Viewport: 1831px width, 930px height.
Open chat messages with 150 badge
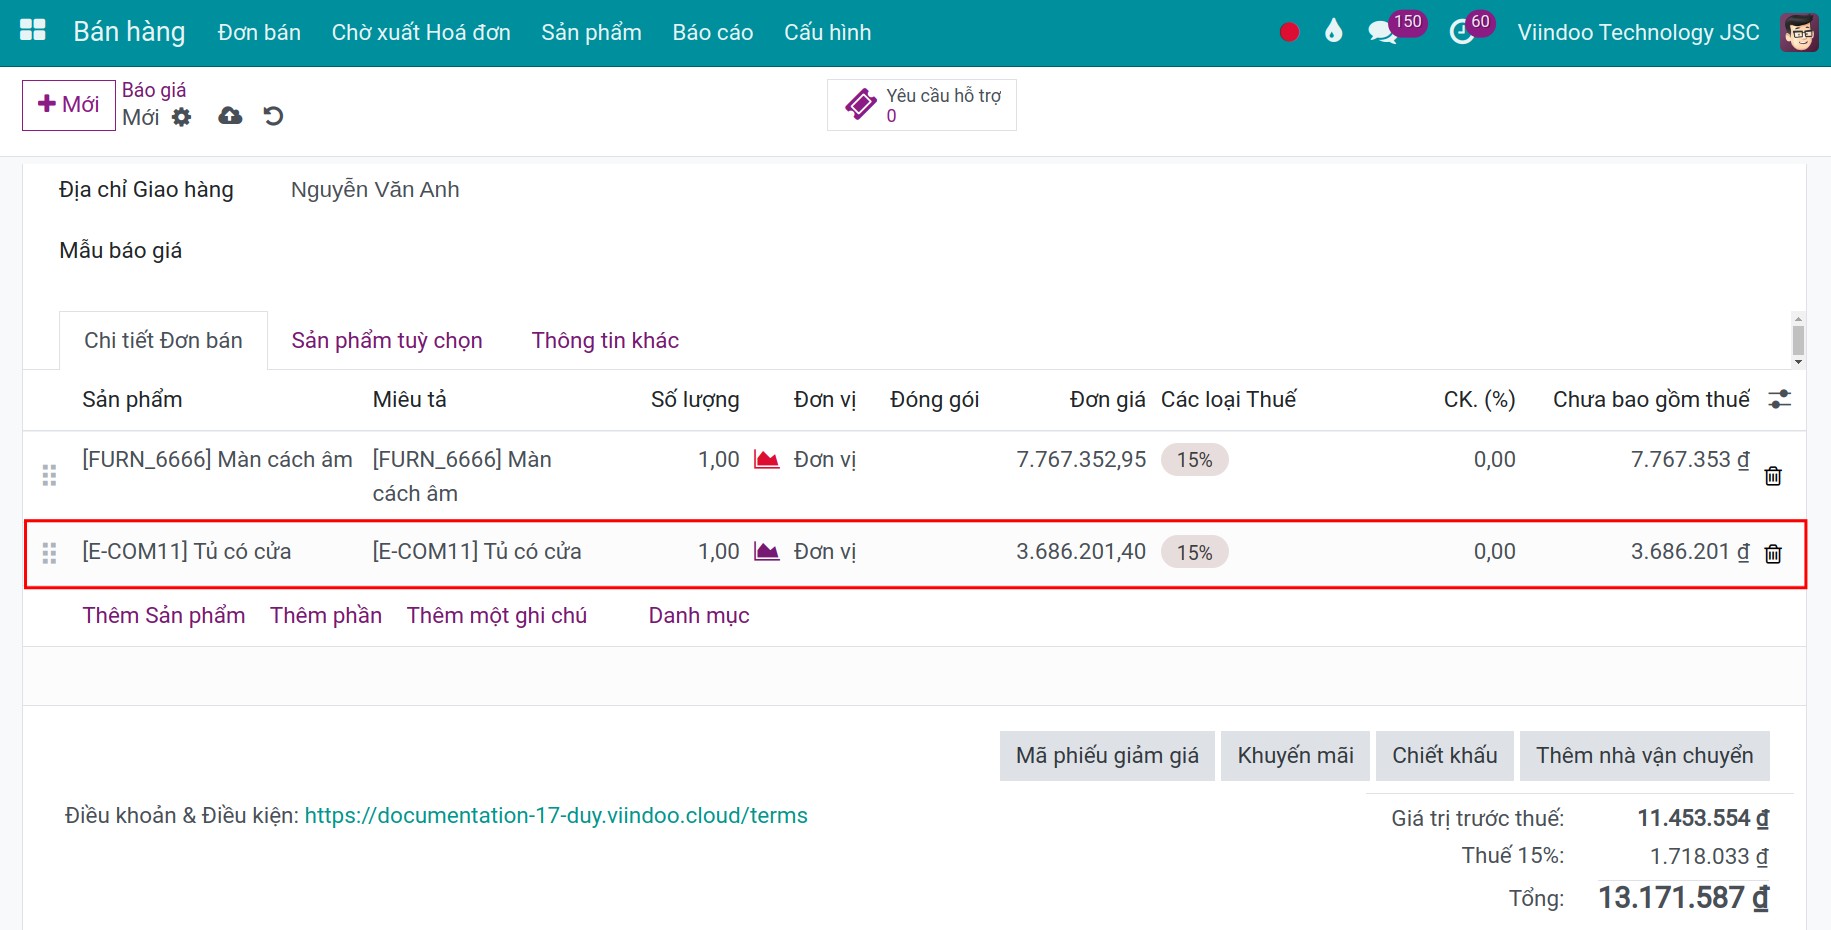point(1383,32)
